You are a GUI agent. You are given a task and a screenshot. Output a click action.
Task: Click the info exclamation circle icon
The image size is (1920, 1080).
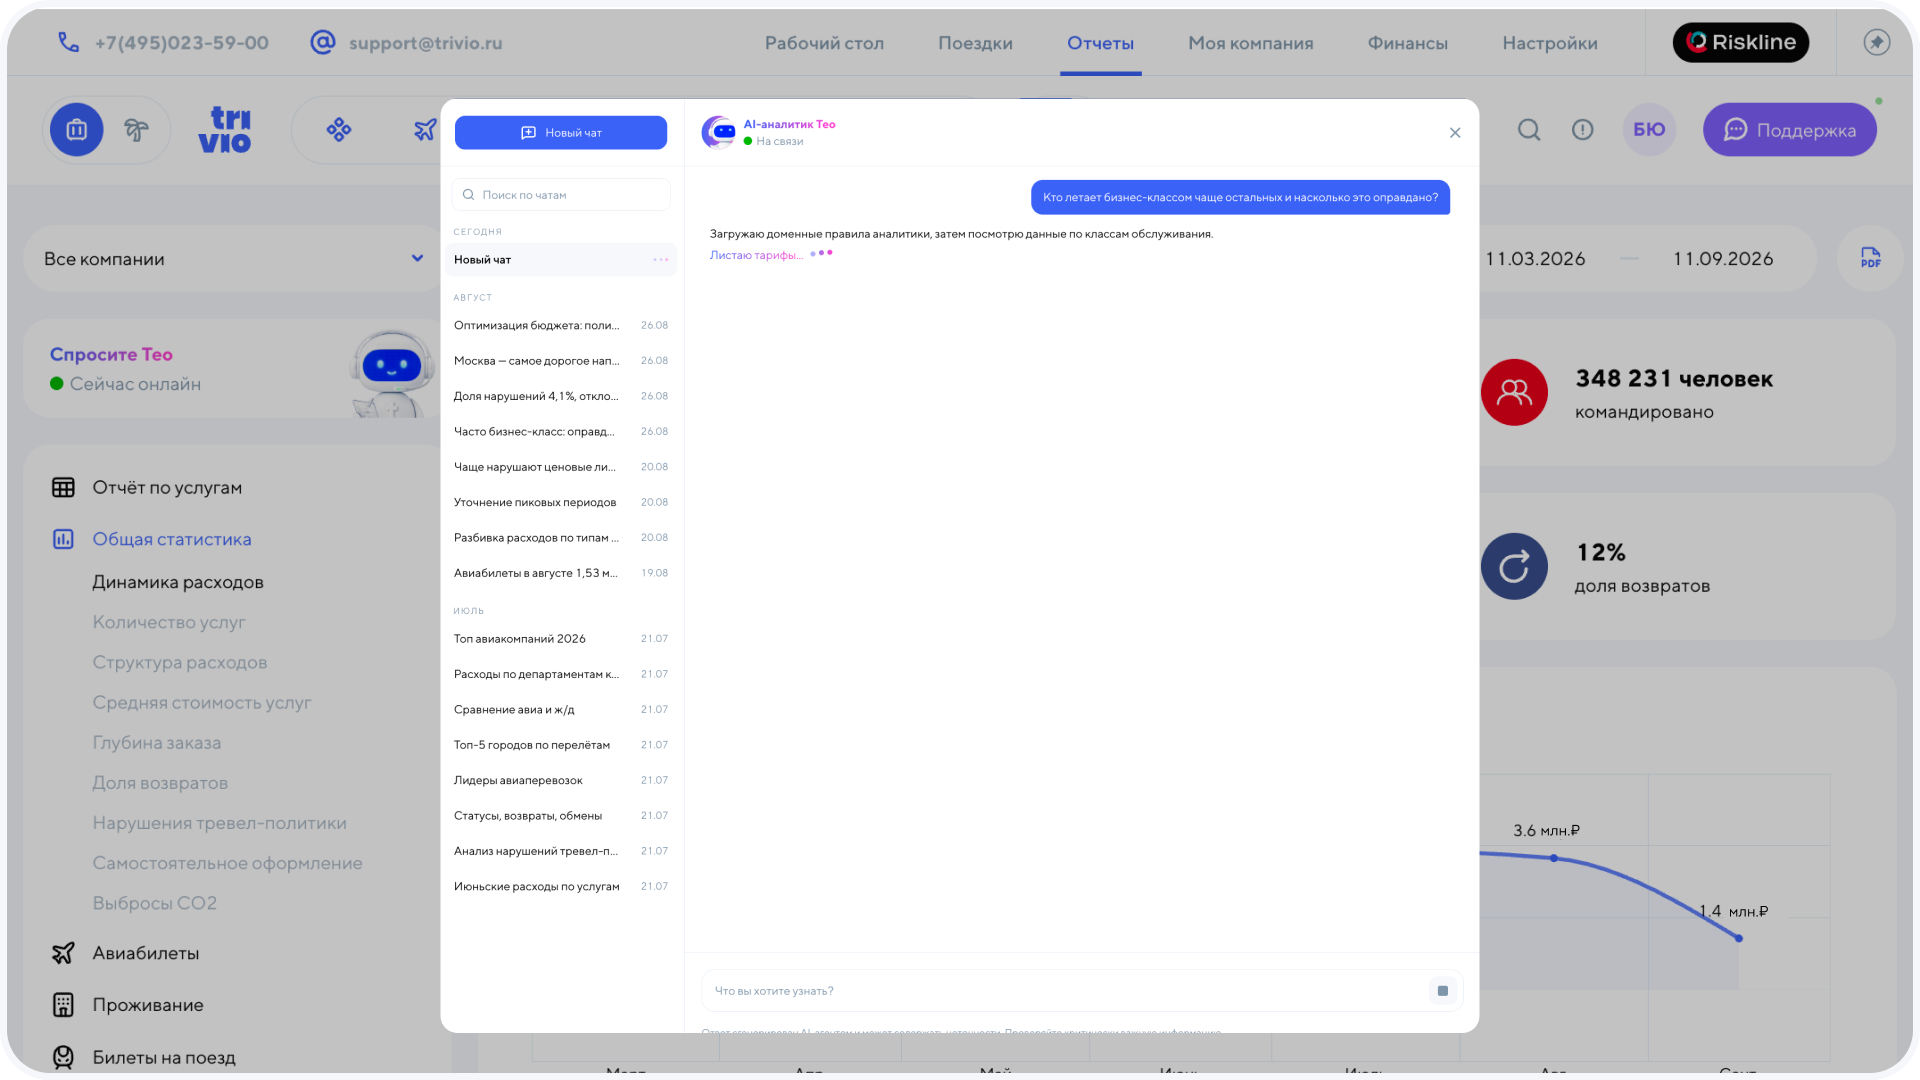(1582, 129)
